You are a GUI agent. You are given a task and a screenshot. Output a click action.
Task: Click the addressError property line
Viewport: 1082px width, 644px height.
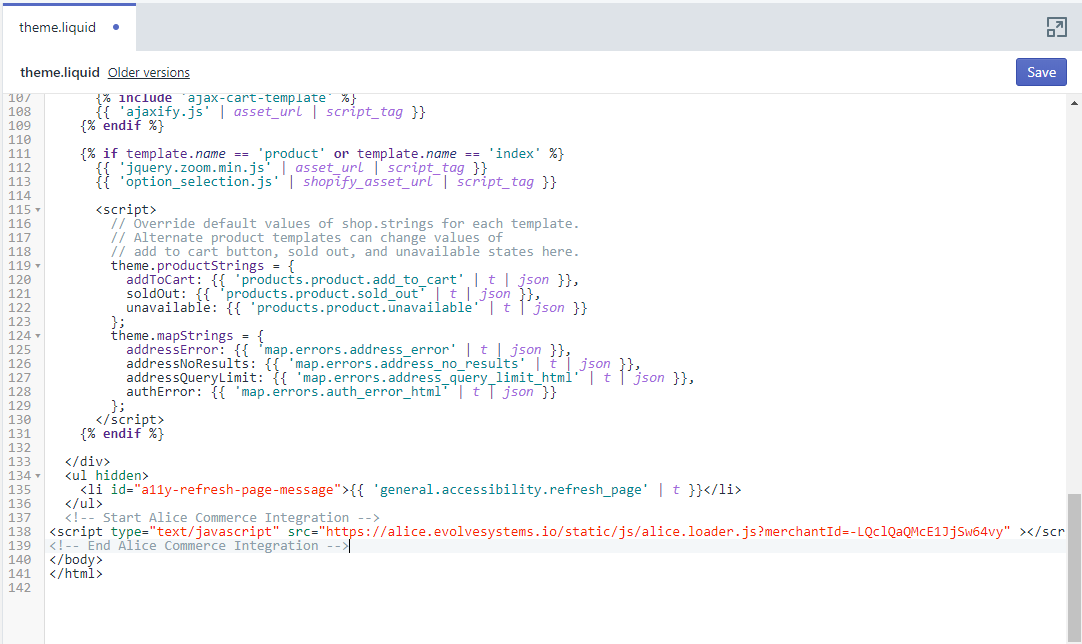coord(348,350)
